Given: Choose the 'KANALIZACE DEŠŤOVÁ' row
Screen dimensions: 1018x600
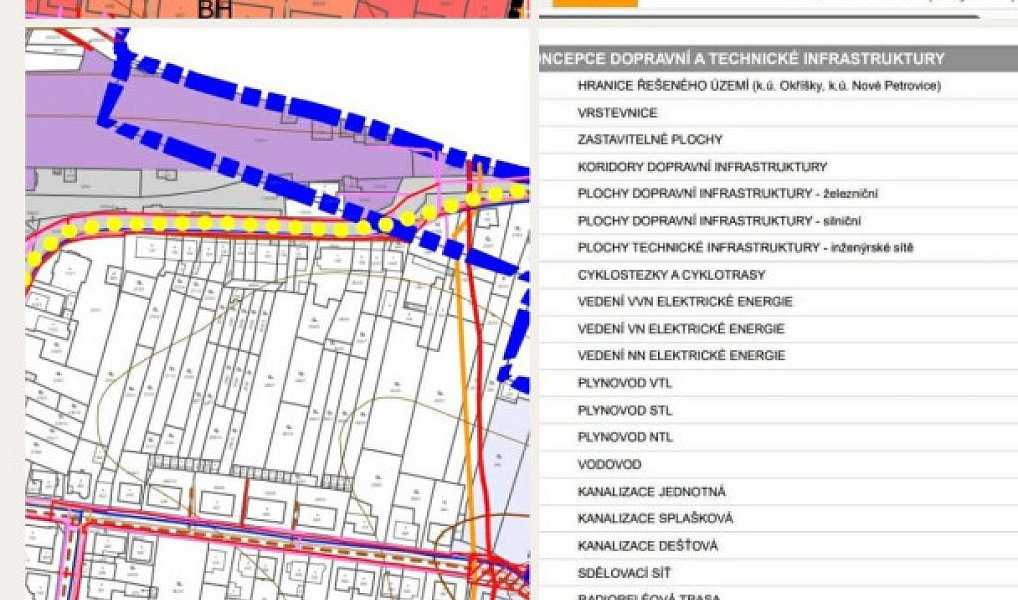Looking at the screenshot, I should pos(778,545).
